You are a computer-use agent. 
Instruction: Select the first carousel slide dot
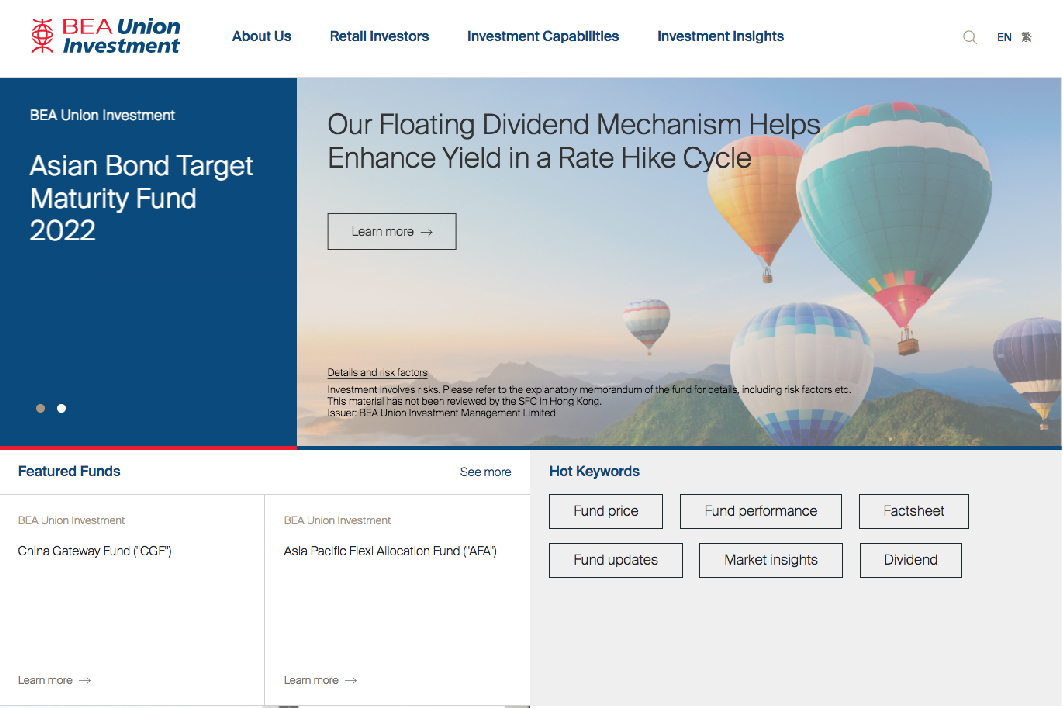(41, 408)
